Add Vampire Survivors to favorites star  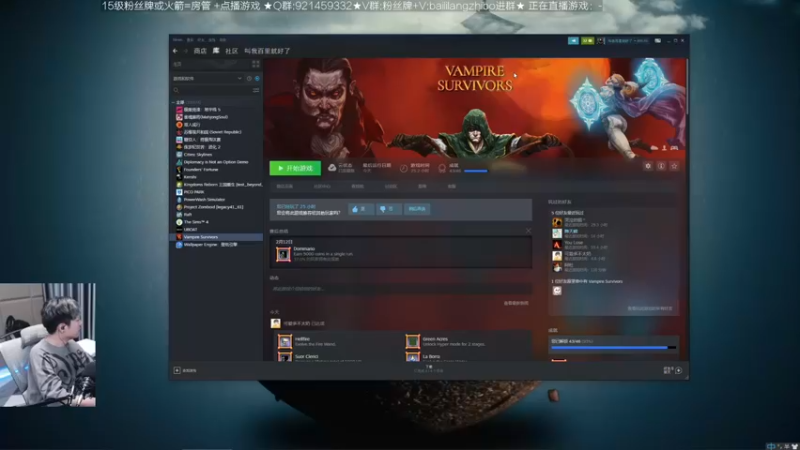[x=674, y=166]
